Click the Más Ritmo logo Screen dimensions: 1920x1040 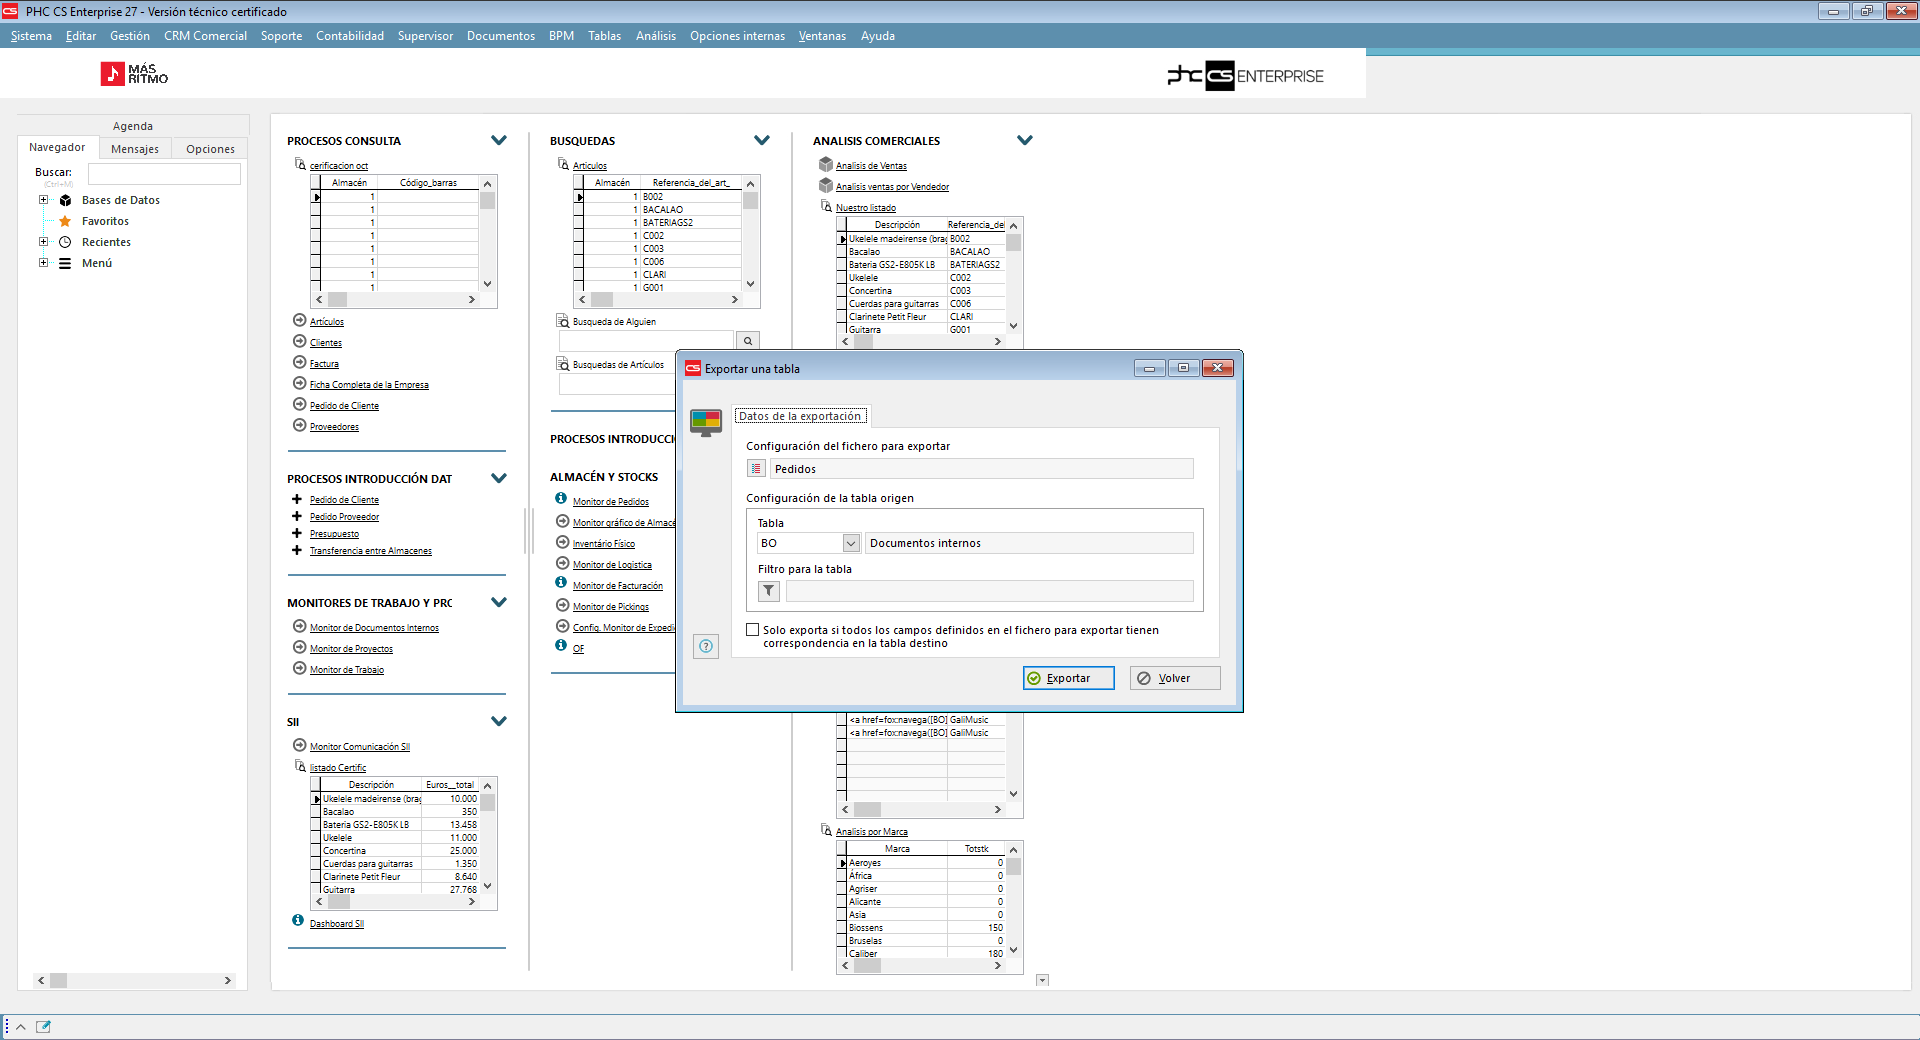click(134, 74)
